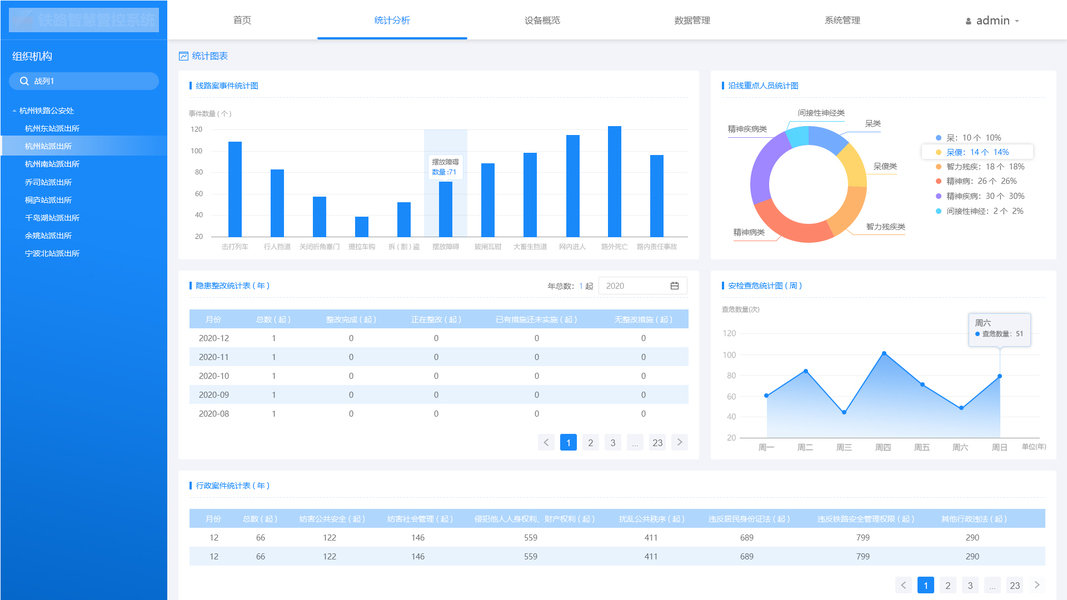Open page 2 of 隐患整改 table

point(591,442)
